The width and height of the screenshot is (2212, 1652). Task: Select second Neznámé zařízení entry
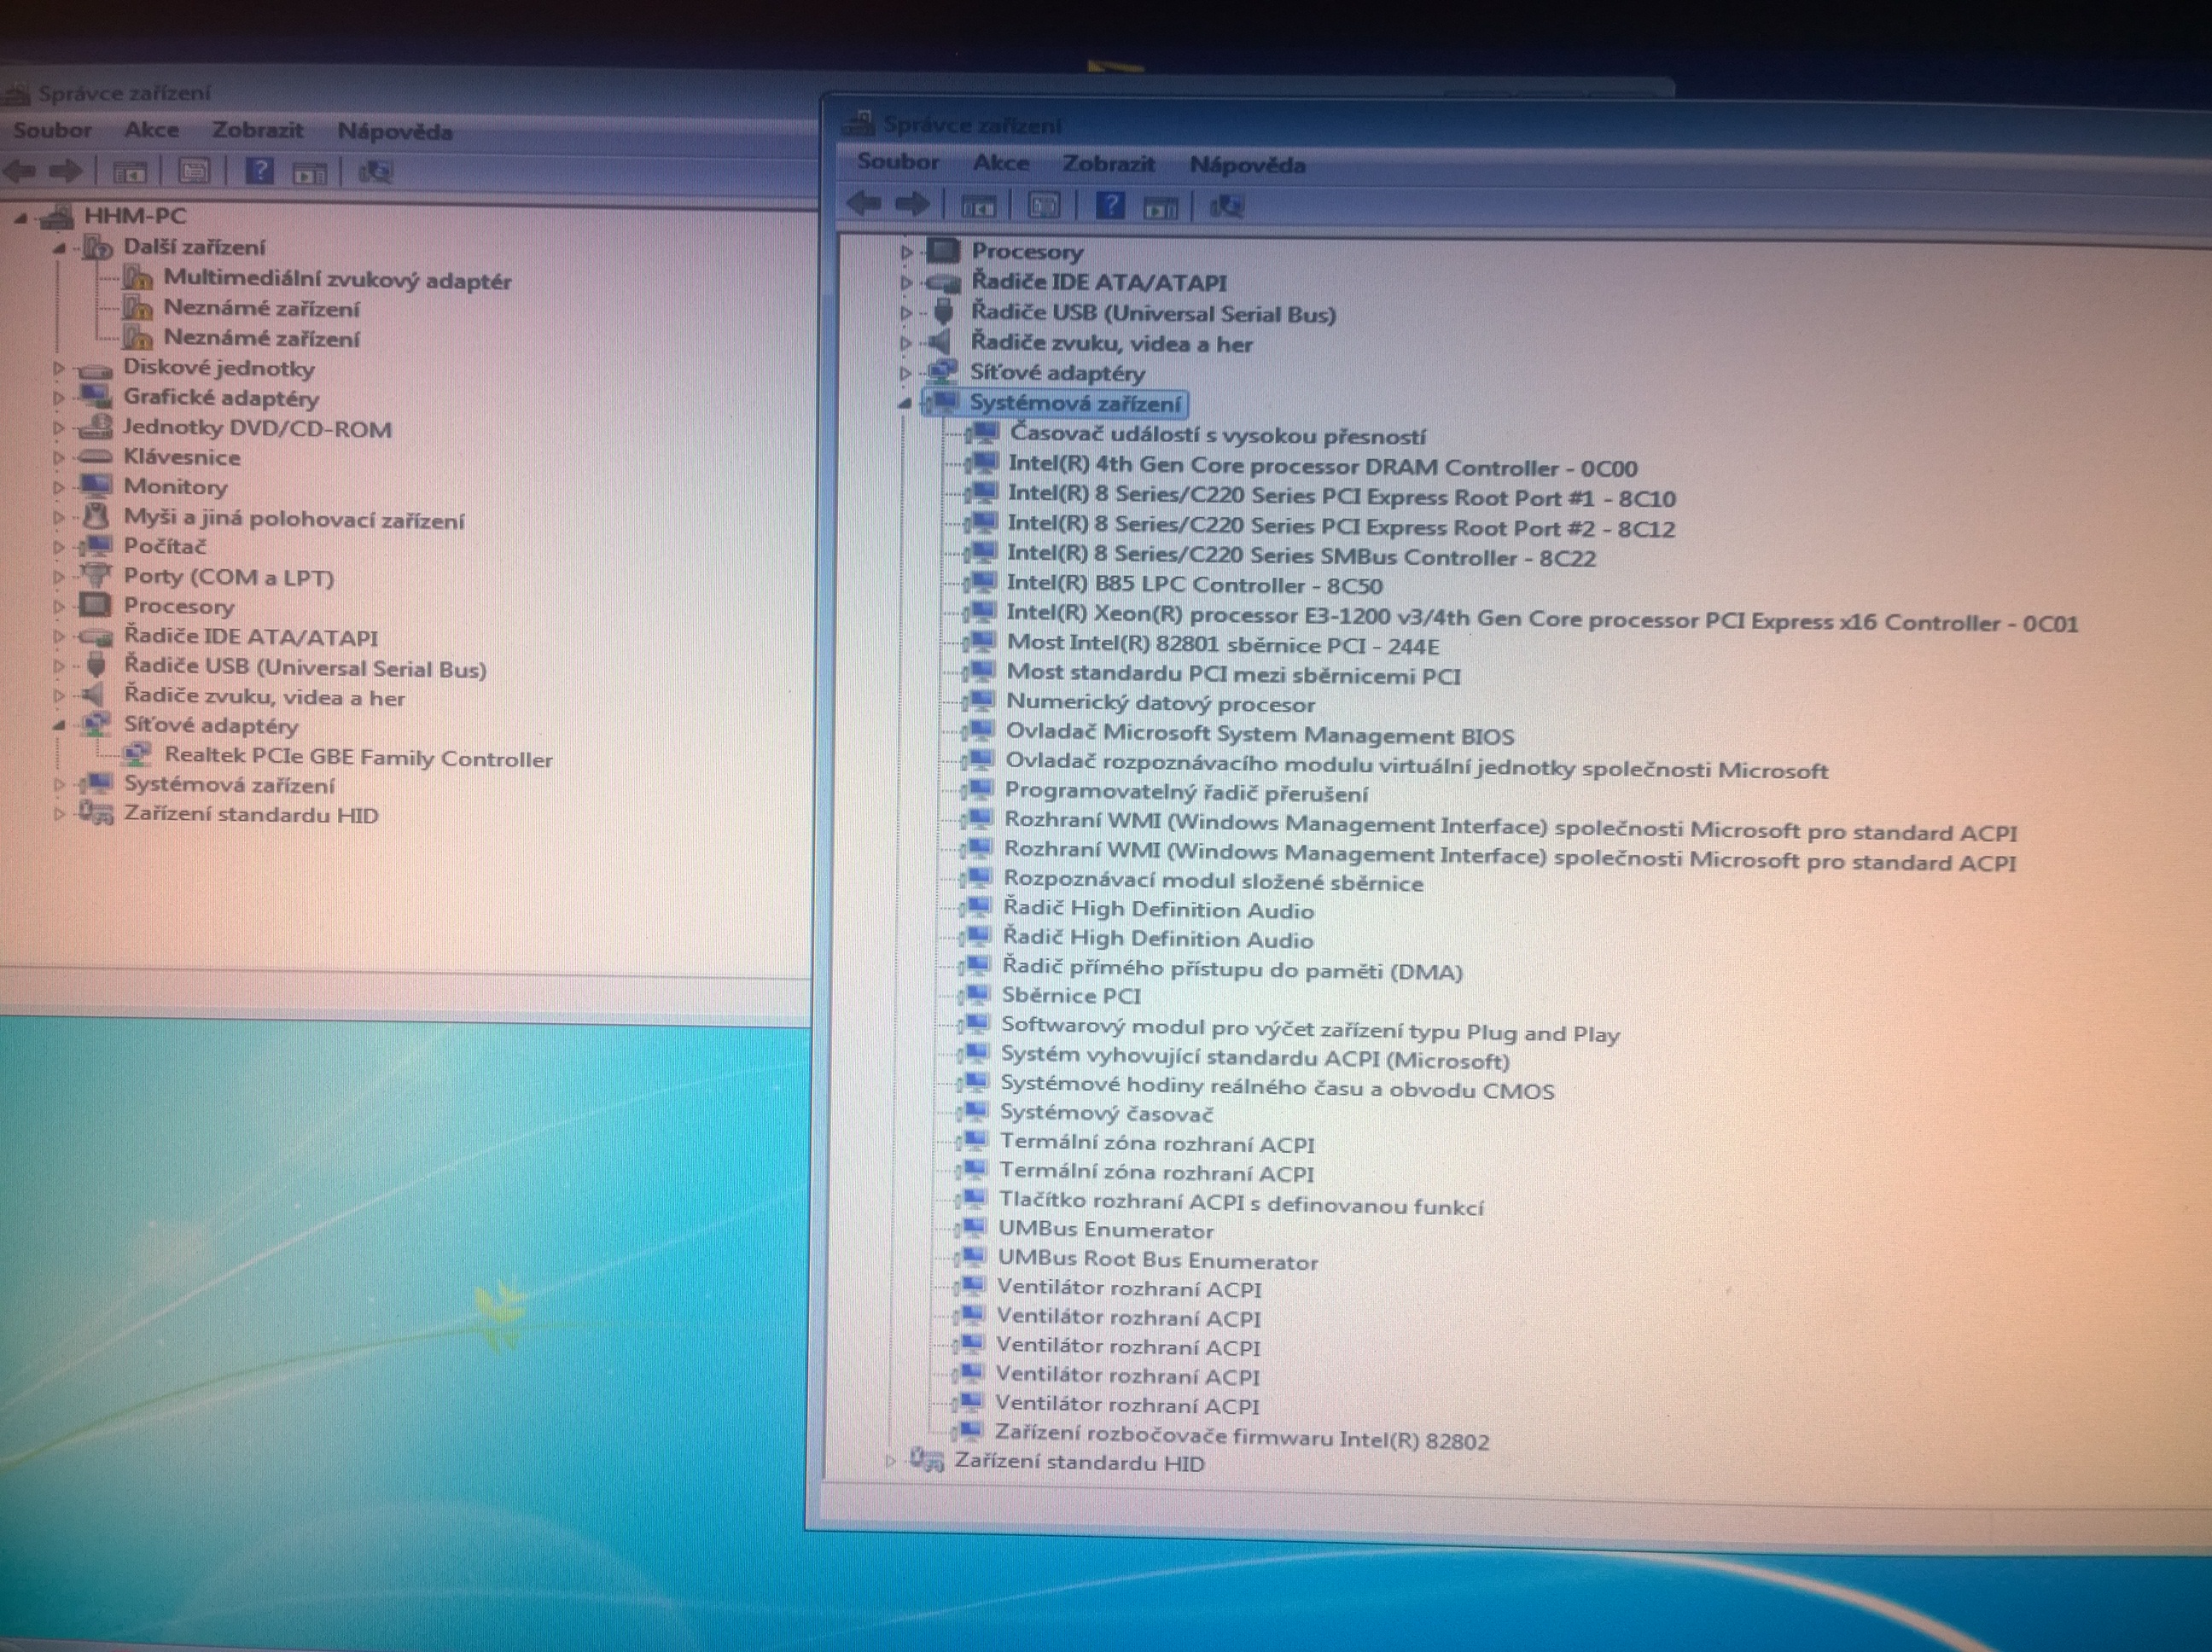pos(261,338)
